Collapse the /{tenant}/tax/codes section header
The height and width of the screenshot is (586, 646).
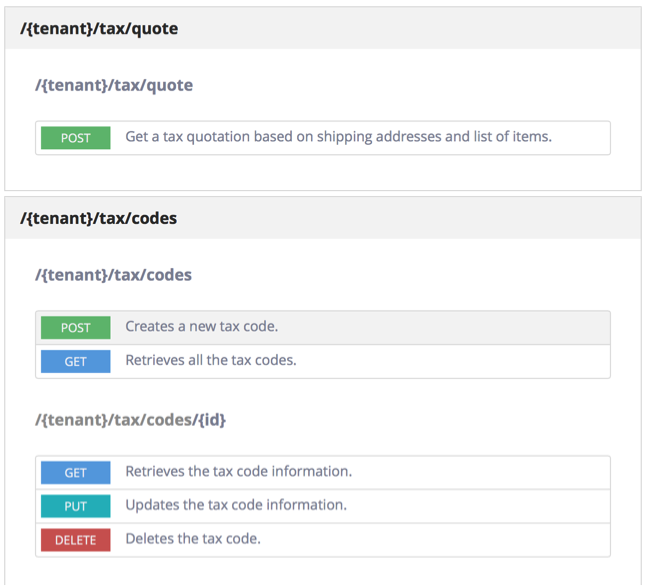pos(323,218)
